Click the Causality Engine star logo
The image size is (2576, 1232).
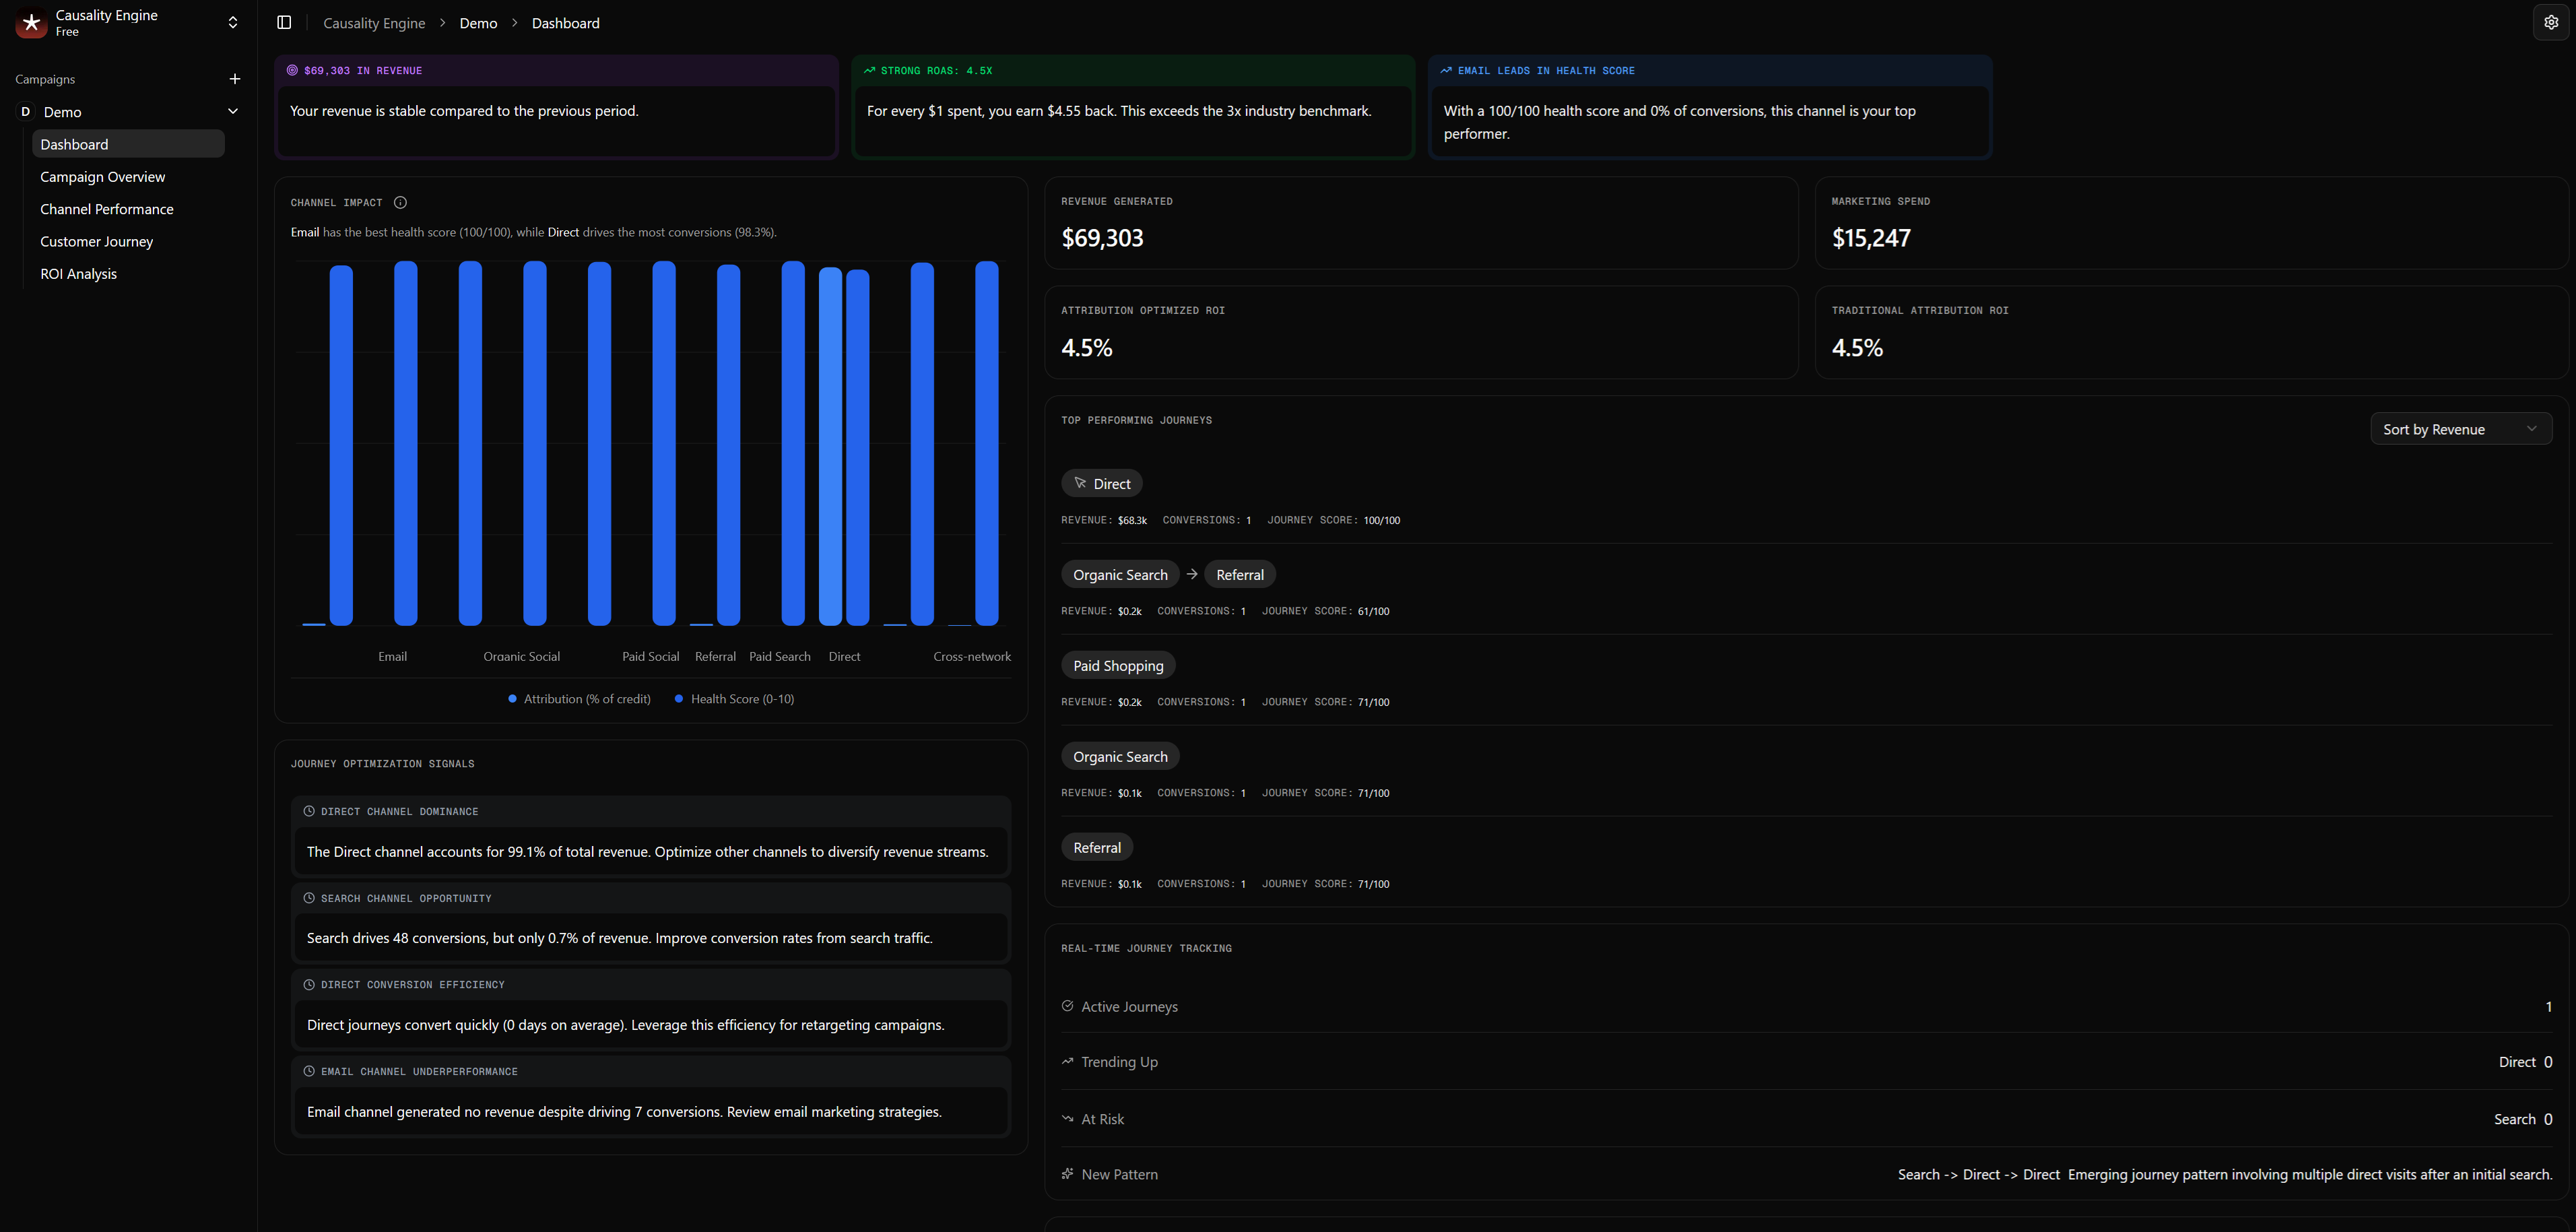[x=31, y=22]
